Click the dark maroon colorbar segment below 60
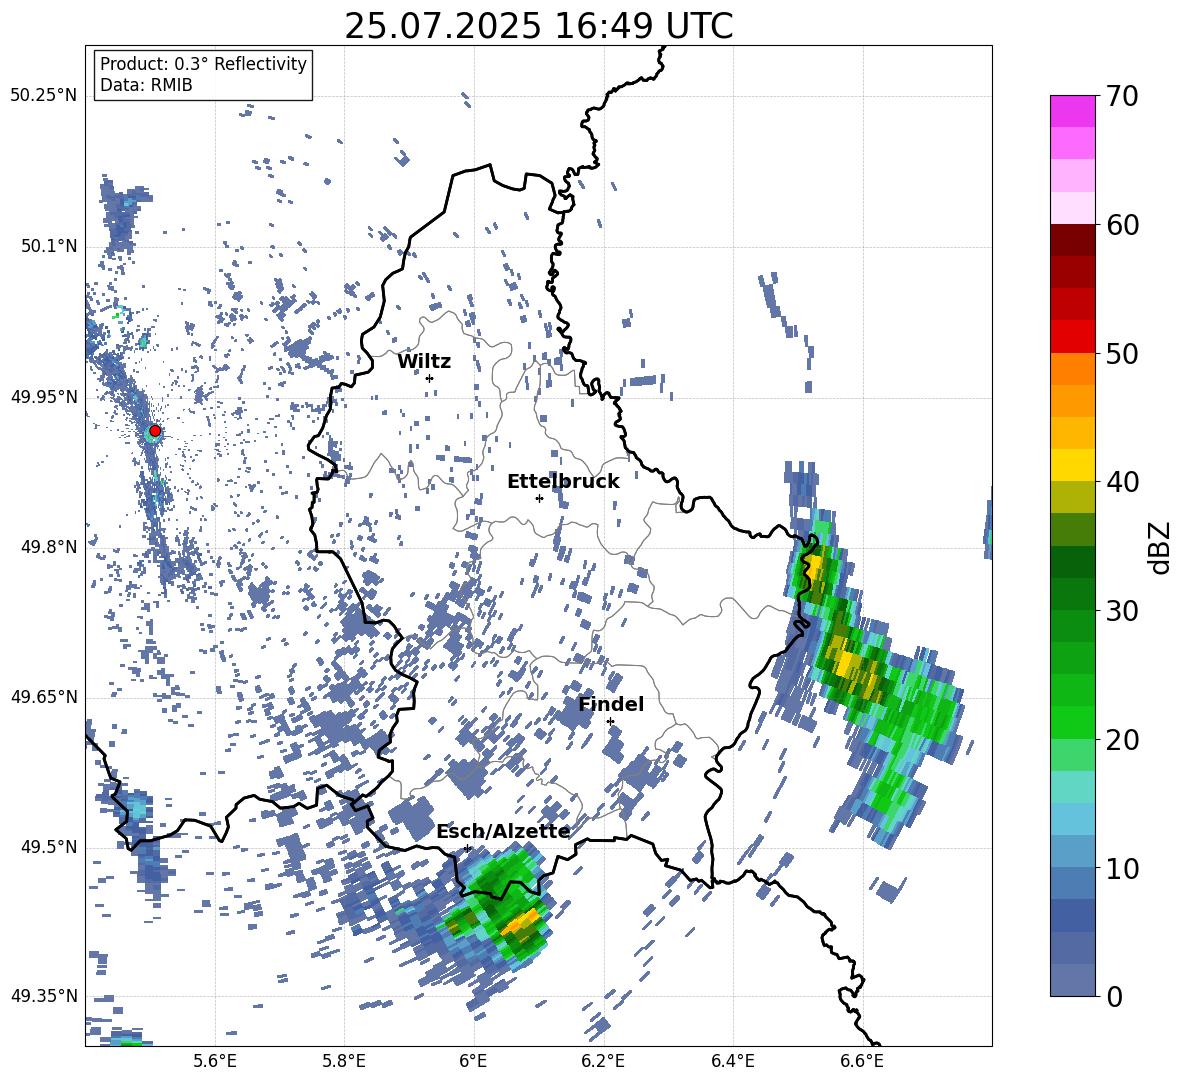 1072,240
